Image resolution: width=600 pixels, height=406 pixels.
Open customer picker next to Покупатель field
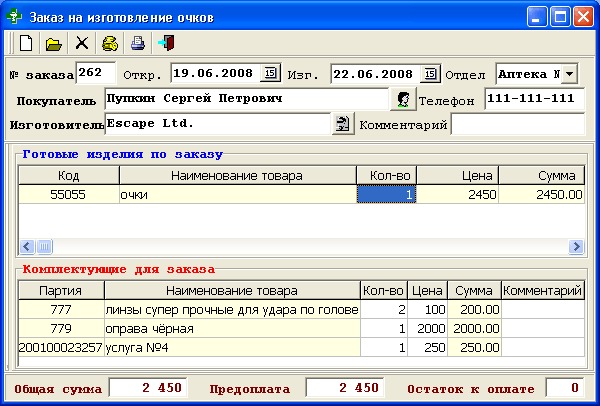click(402, 99)
